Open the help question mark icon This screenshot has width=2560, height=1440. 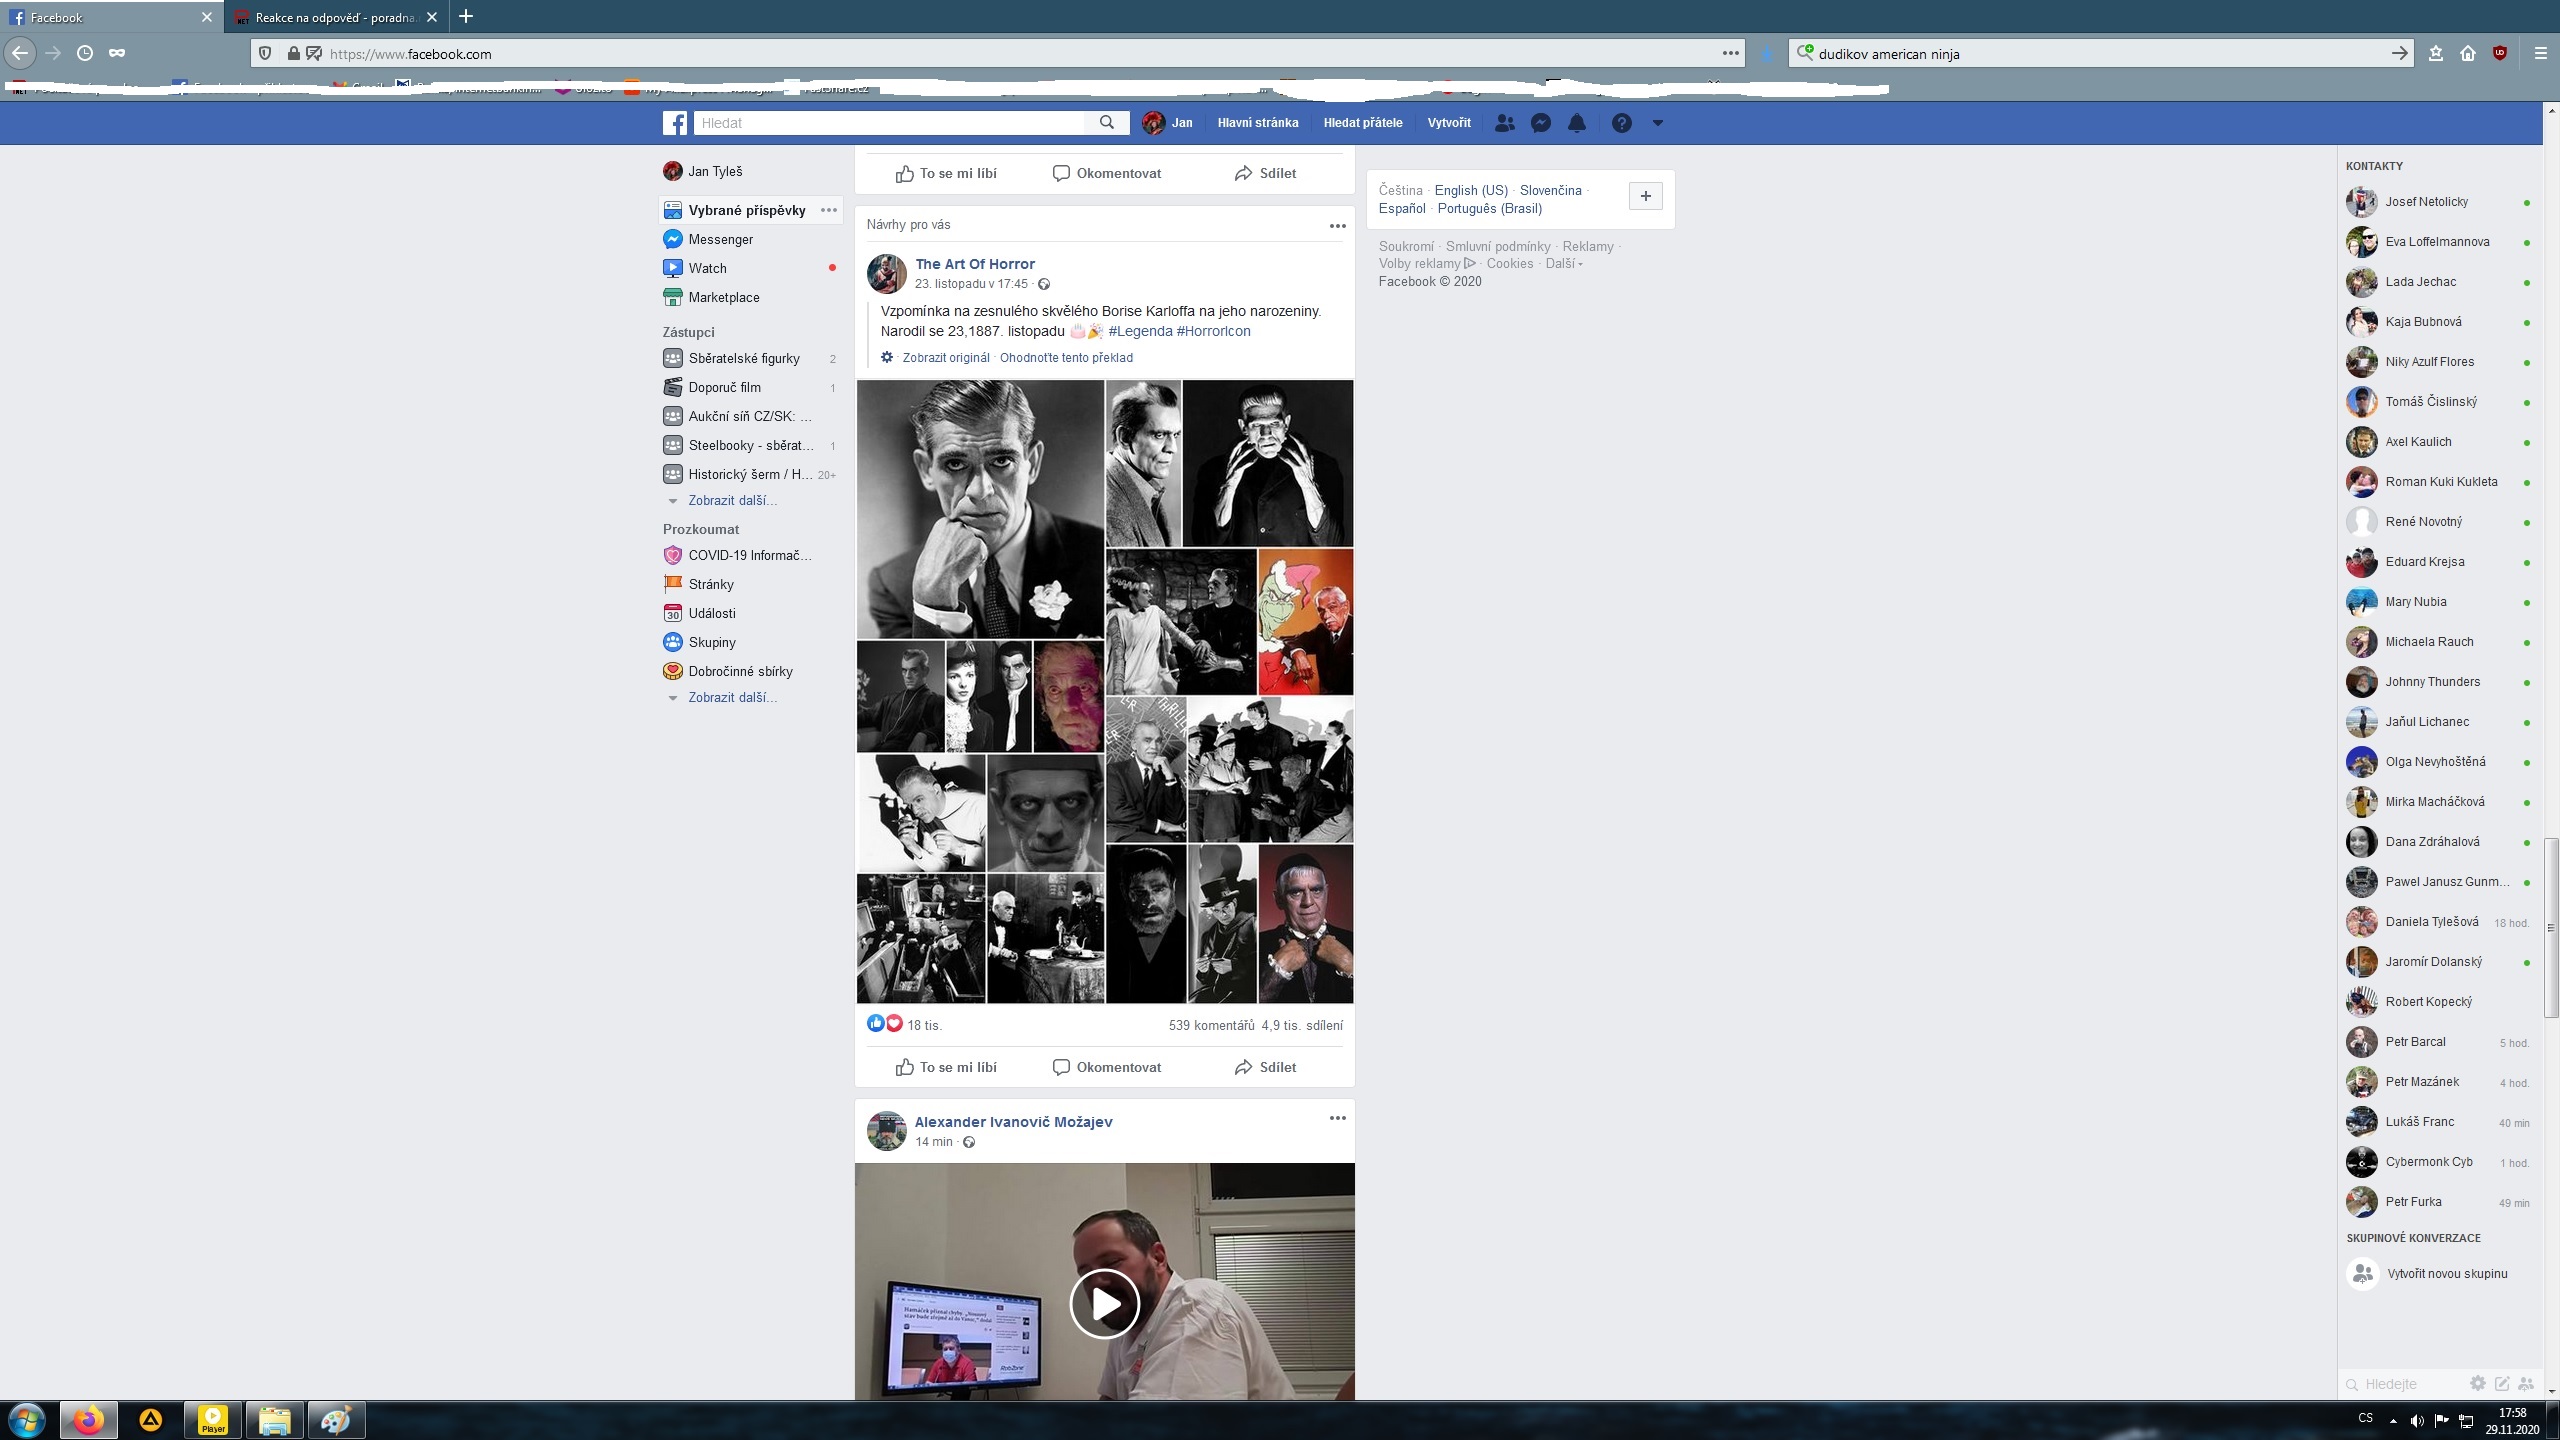pyautogui.click(x=1622, y=123)
